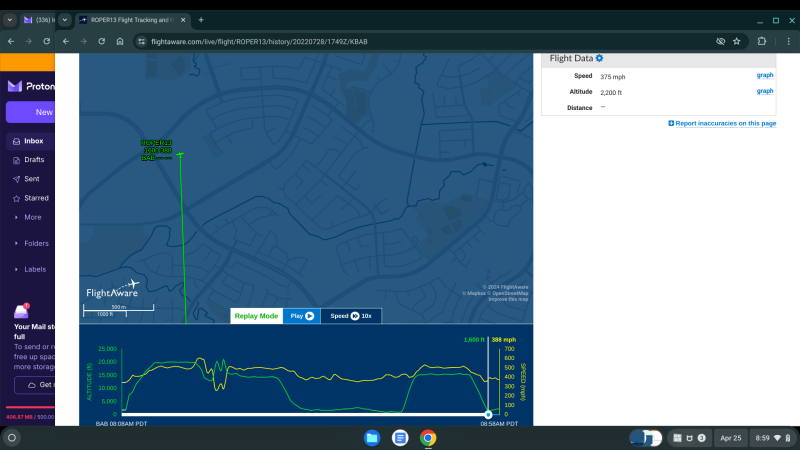Screen dimensions: 800x450
Task: Change replay Speed 10x setting
Action: [351, 316]
